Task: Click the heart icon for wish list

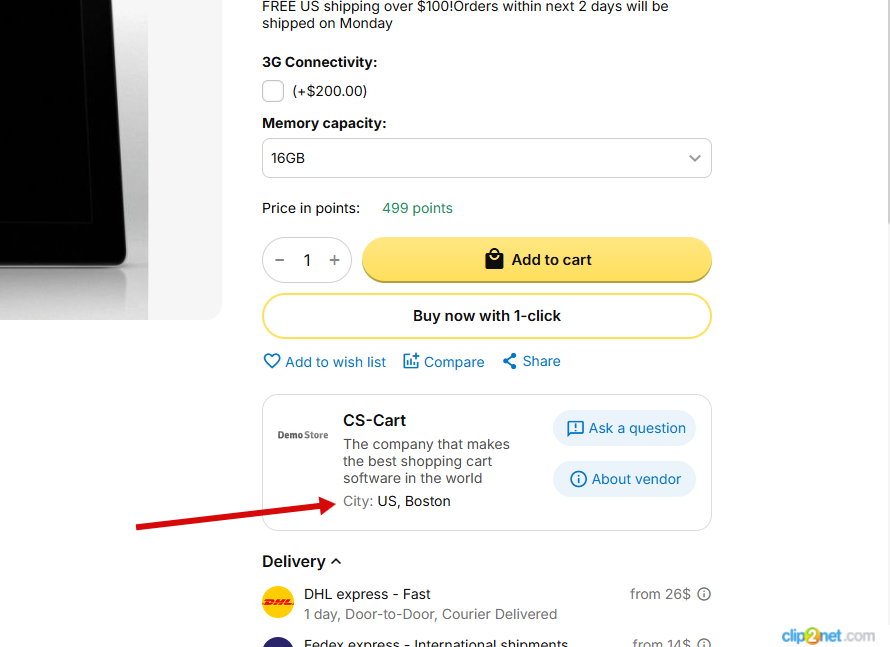Action: click(x=272, y=361)
